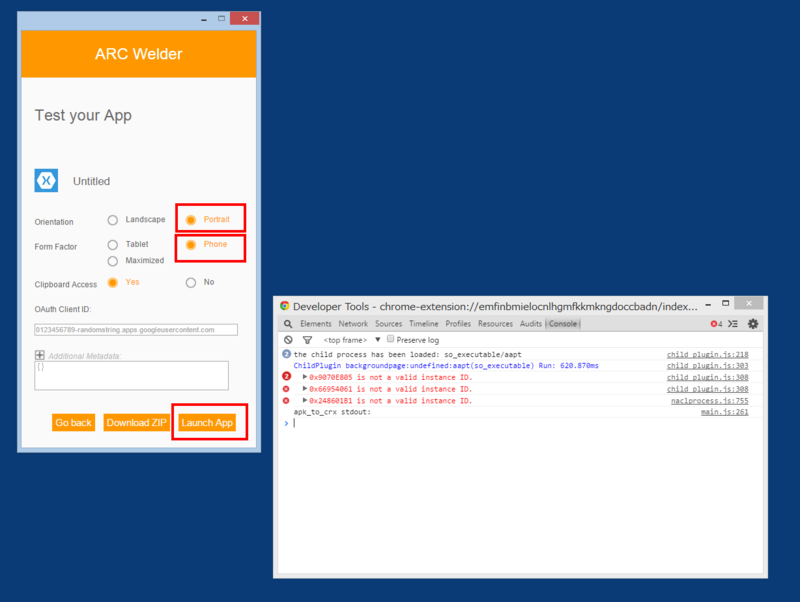This screenshot has width=800, height=602.
Task: Click the Chrome icon in Developer Tools title
Action: [x=285, y=306]
